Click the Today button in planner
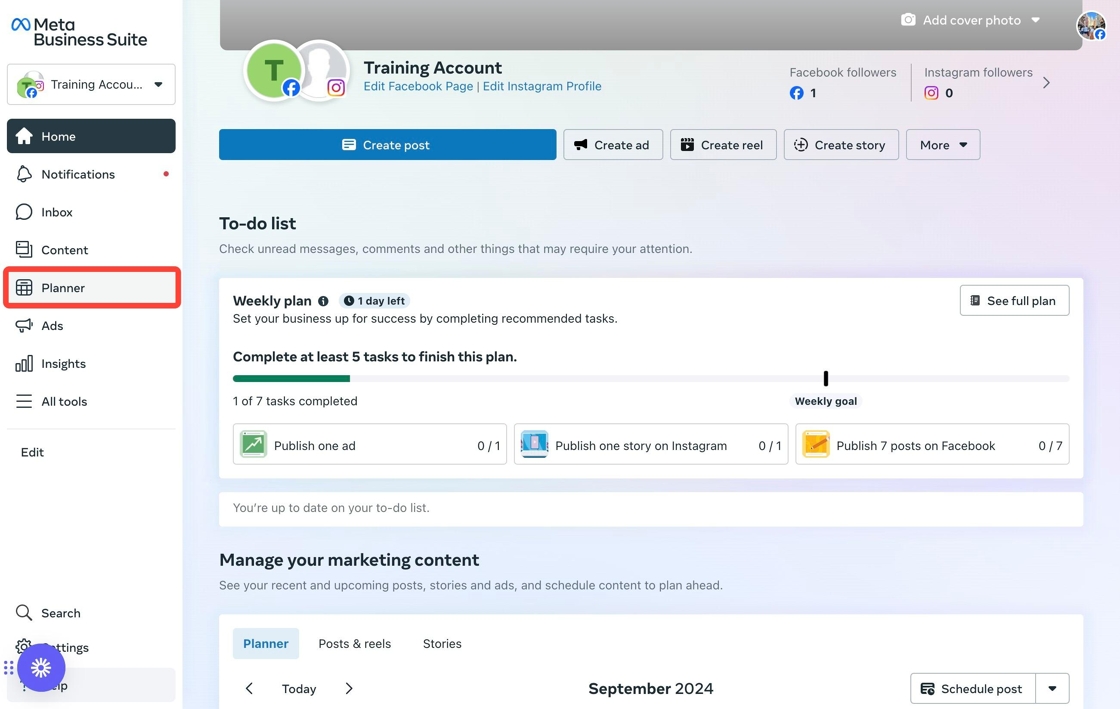 [x=299, y=688]
